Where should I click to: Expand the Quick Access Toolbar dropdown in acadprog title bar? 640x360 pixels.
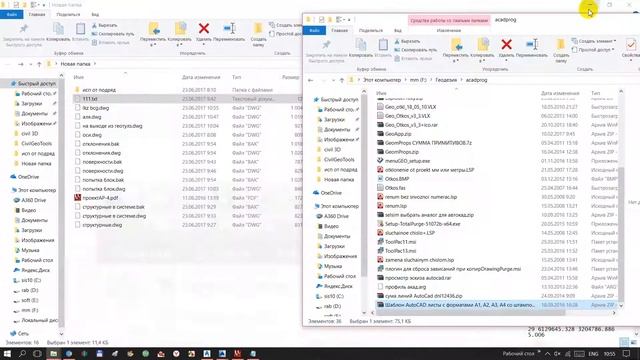point(349,20)
